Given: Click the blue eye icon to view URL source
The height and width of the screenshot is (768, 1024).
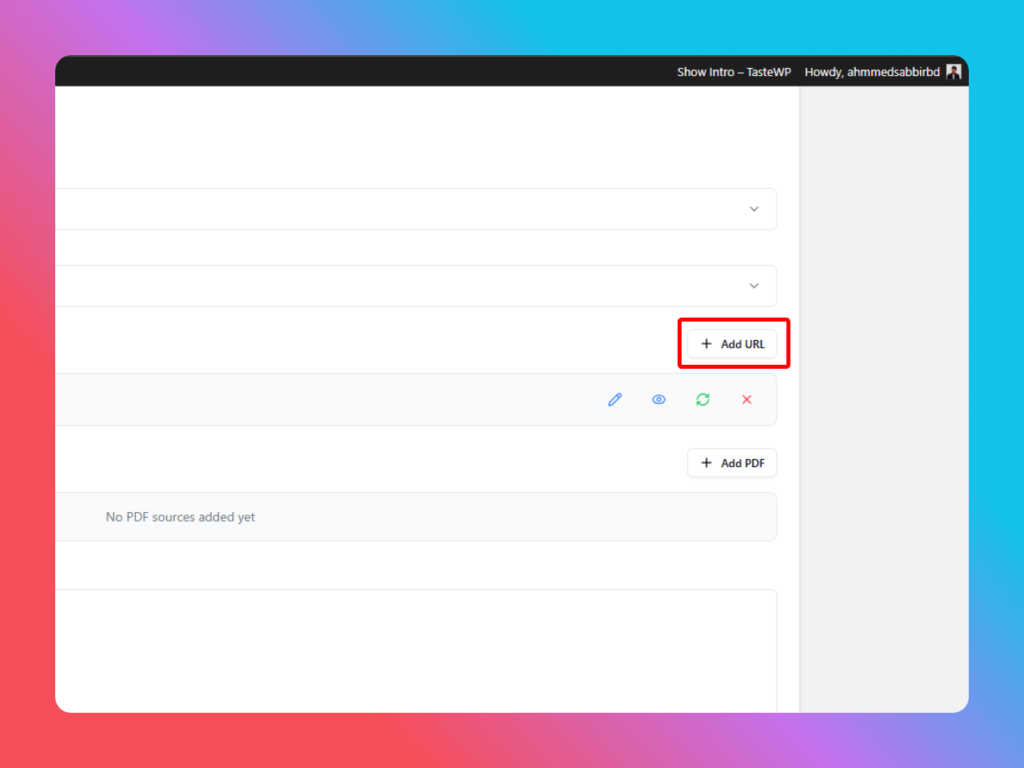Looking at the screenshot, I should (x=659, y=400).
